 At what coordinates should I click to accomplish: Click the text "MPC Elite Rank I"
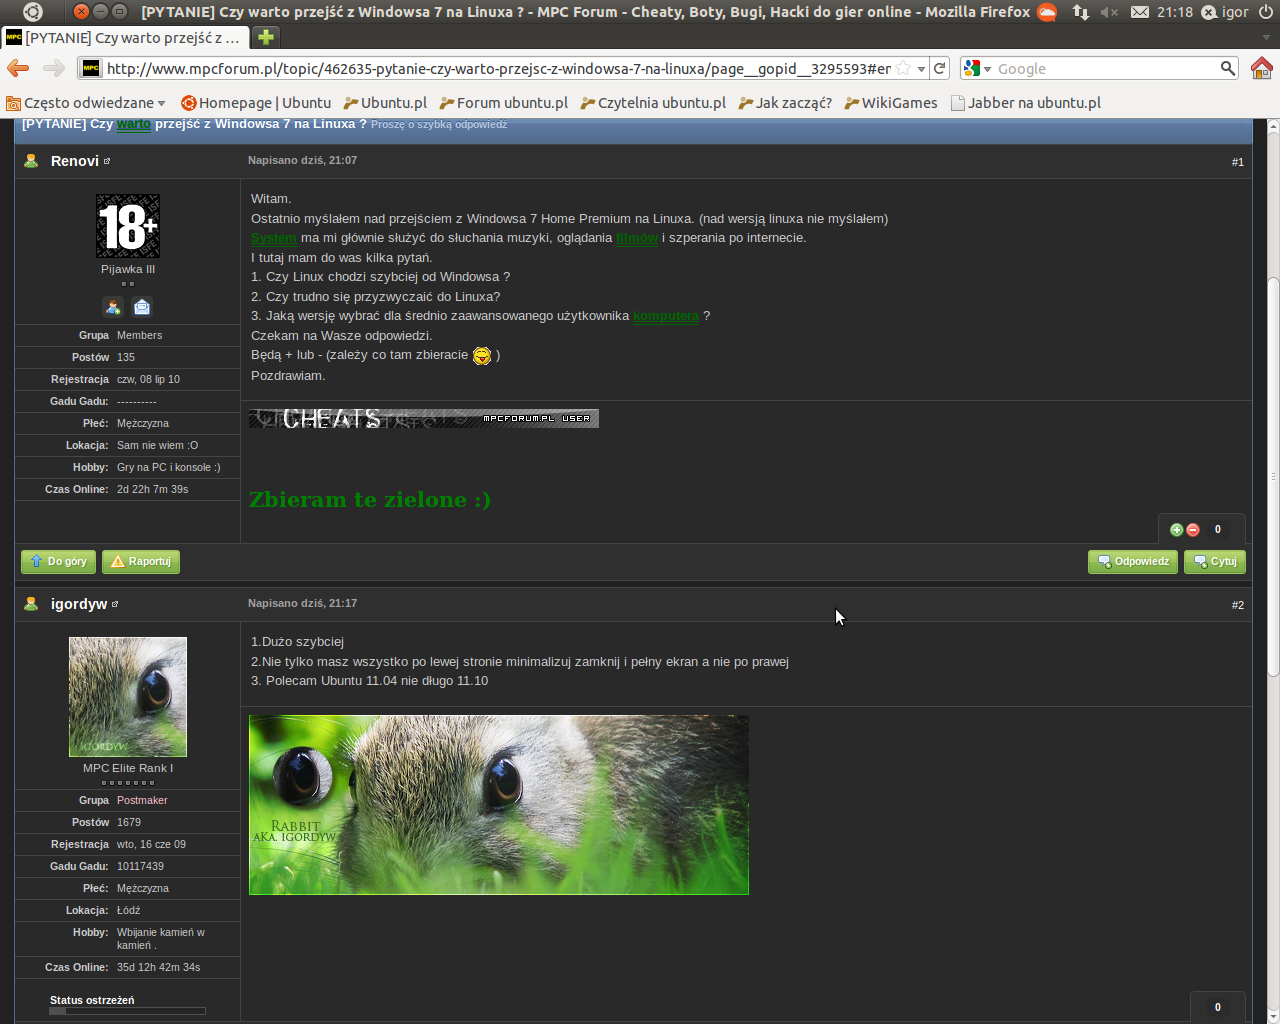128,768
